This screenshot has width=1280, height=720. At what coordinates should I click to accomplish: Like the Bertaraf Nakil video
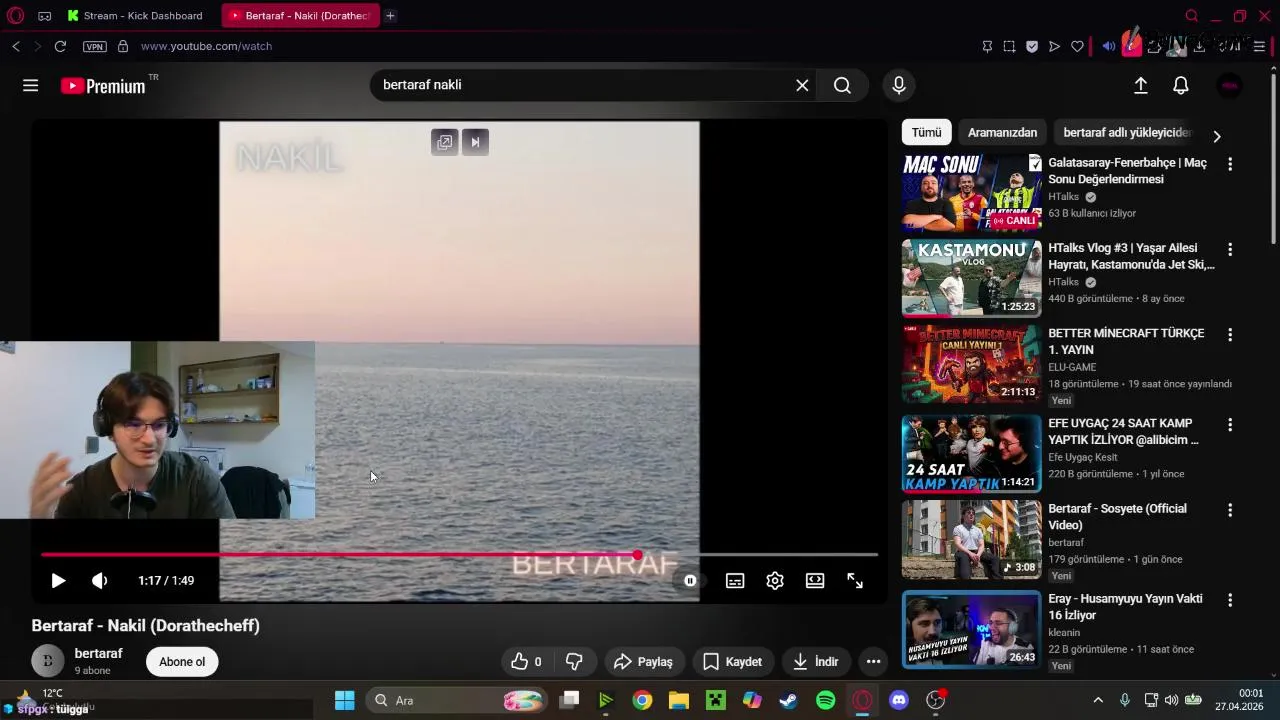tap(527, 661)
